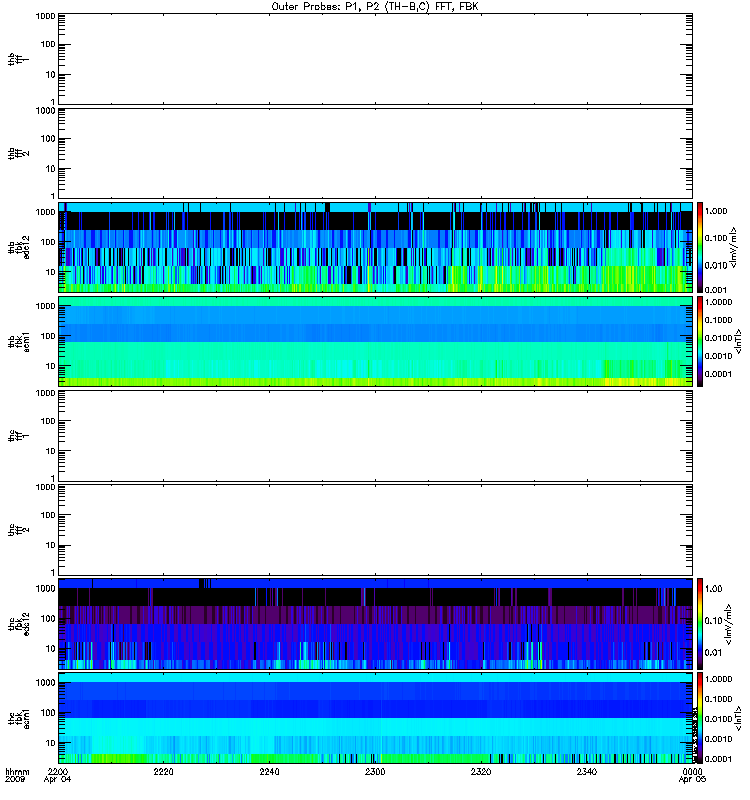The image size is (750, 800).
Task: Click the '<|mV/m|>' unit label beside thb edc12 color bar
Action: (x=734, y=247)
